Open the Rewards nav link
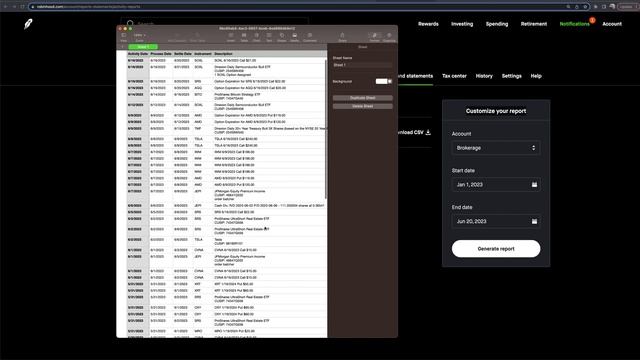Image resolution: width=640 pixels, height=360 pixels. 428,24
